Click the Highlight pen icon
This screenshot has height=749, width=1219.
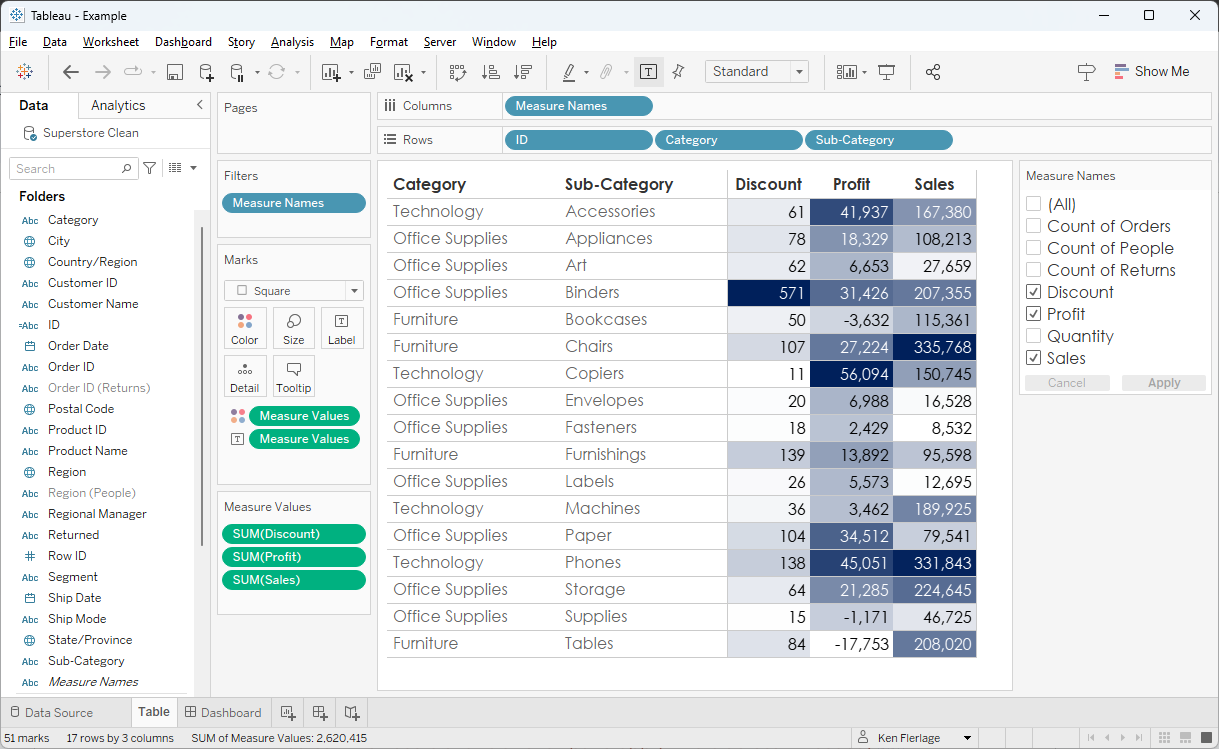pyautogui.click(x=568, y=72)
